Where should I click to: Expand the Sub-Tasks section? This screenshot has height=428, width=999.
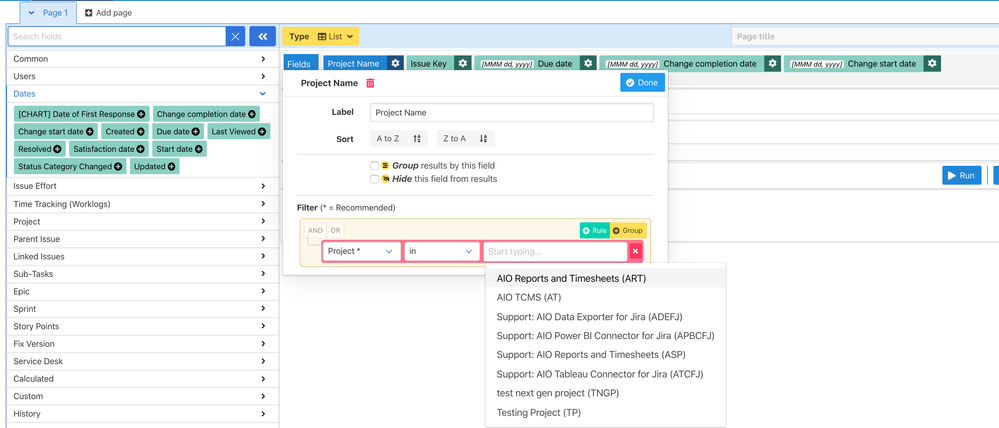click(143, 275)
